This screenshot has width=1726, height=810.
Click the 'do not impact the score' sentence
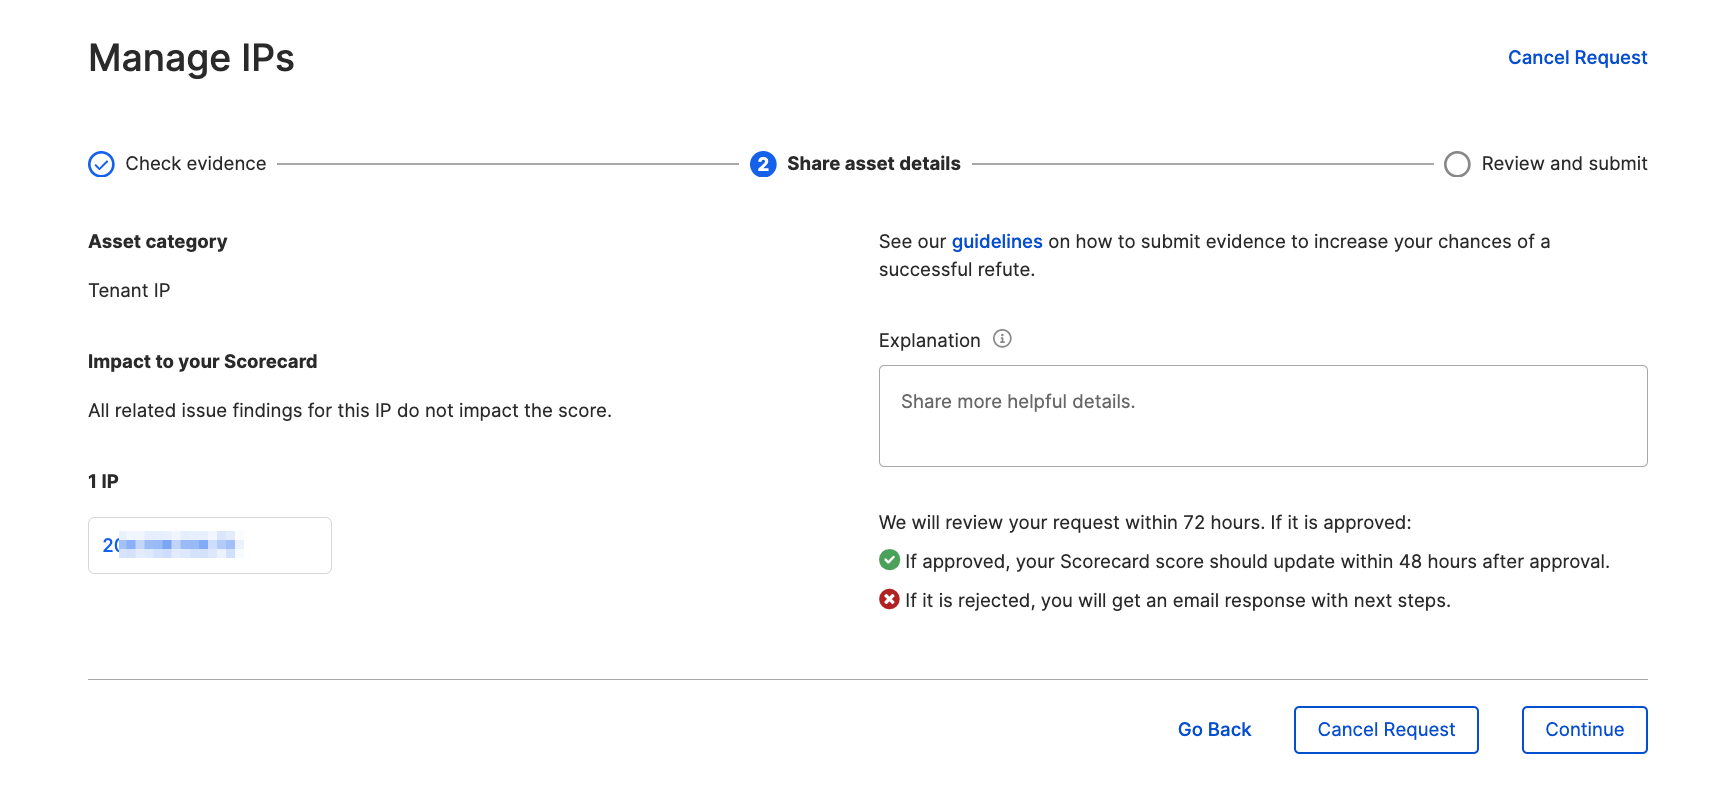tap(350, 411)
